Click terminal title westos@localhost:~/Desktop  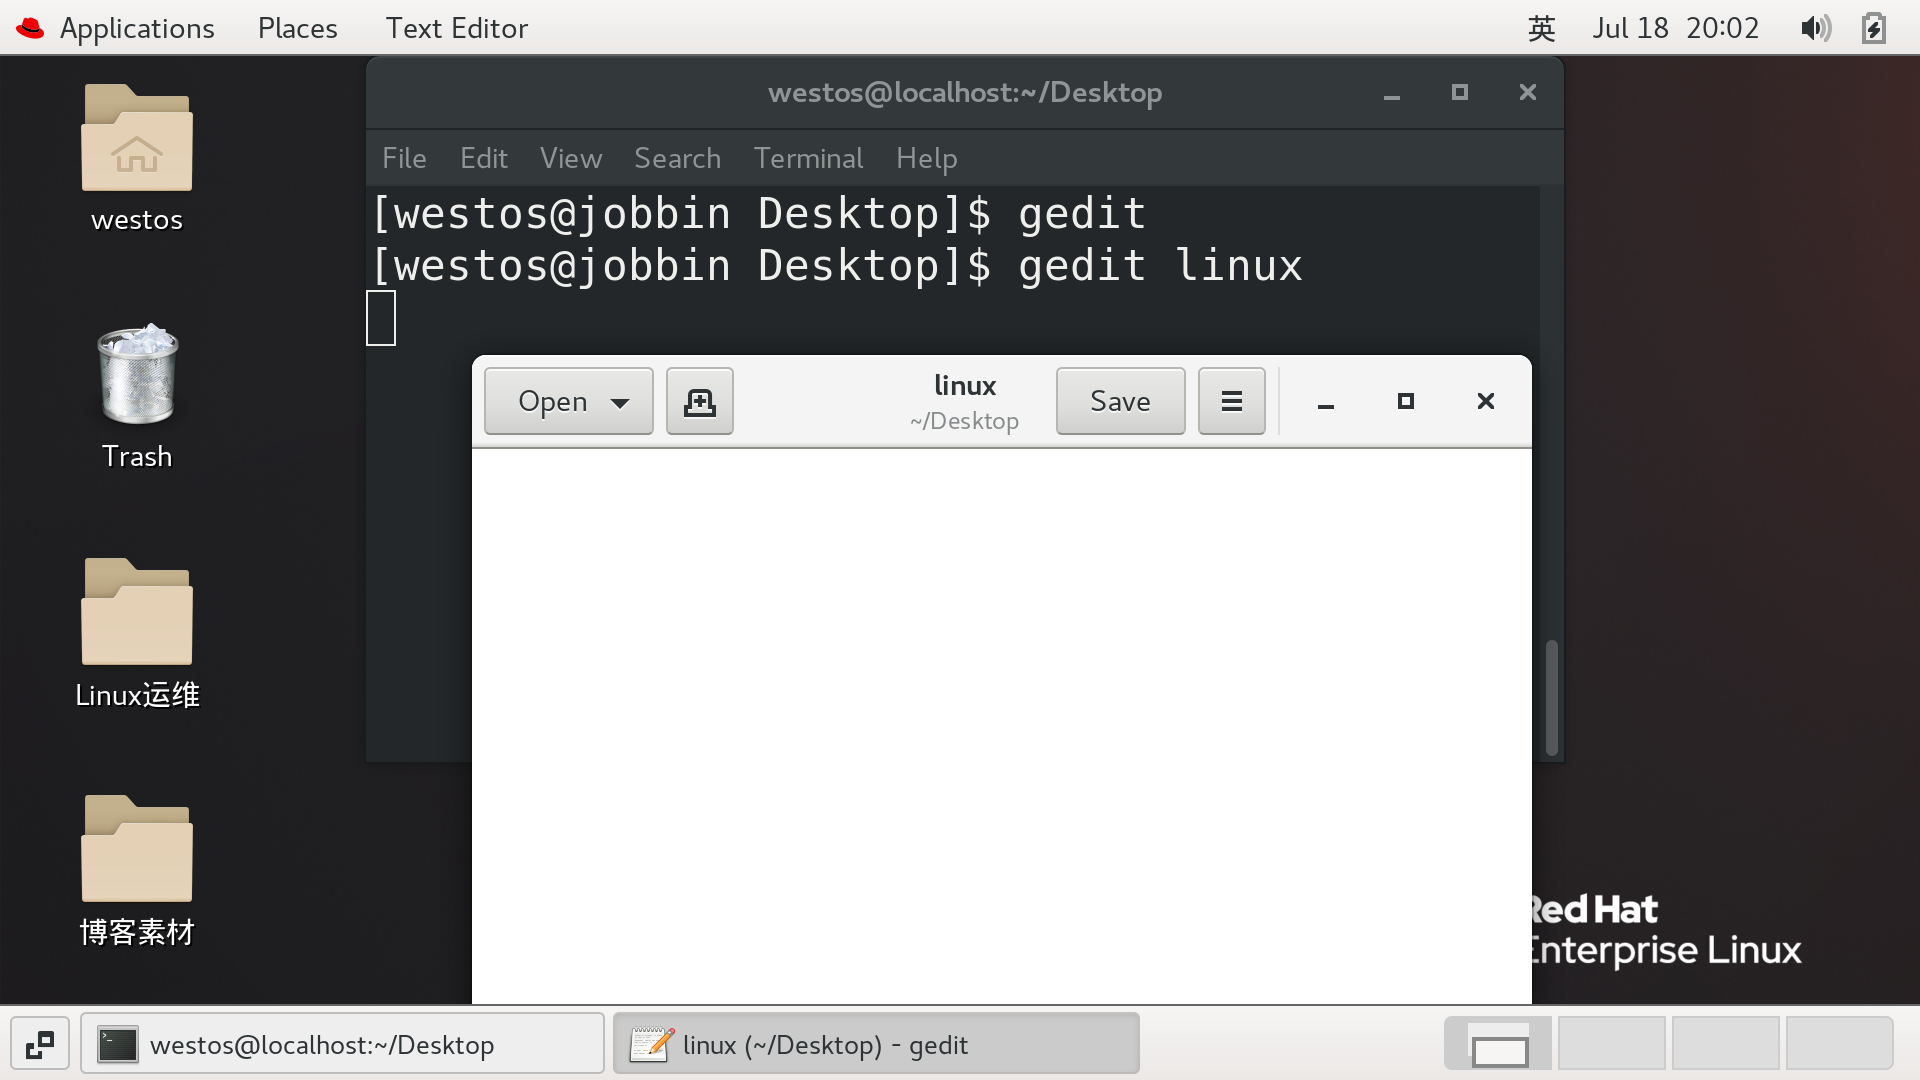965,92
